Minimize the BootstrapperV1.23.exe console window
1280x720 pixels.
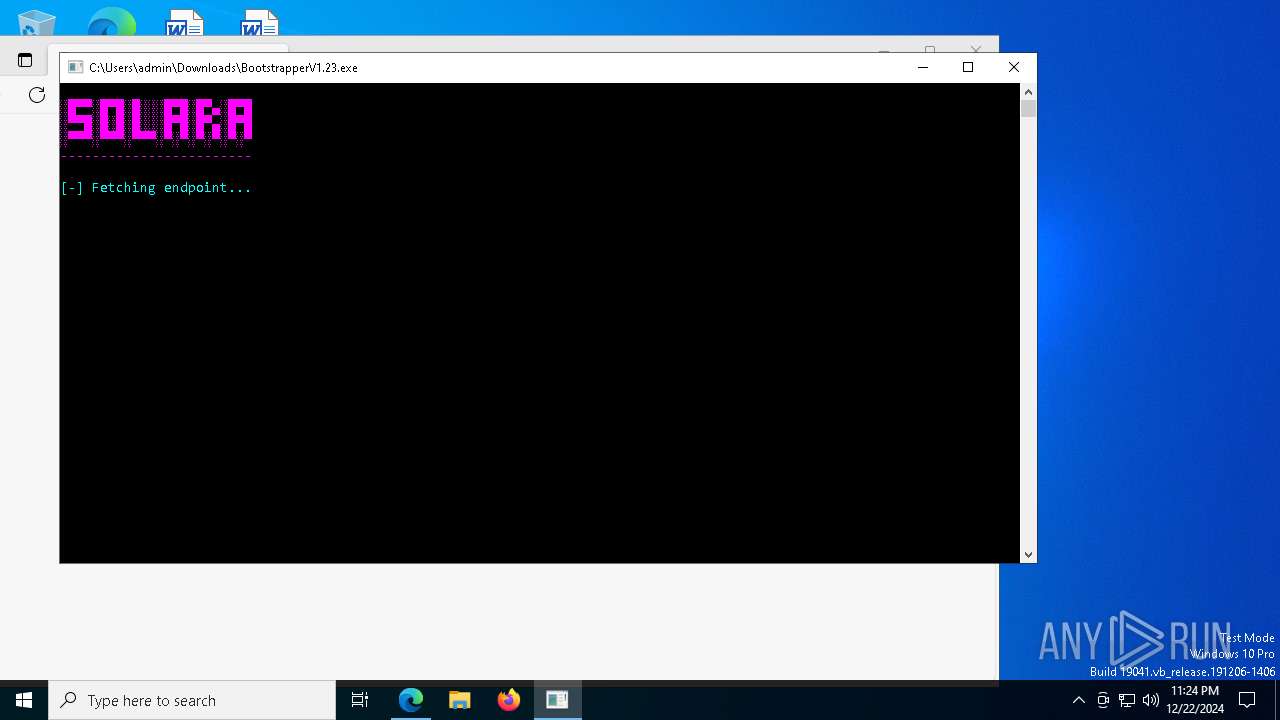point(923,67)
